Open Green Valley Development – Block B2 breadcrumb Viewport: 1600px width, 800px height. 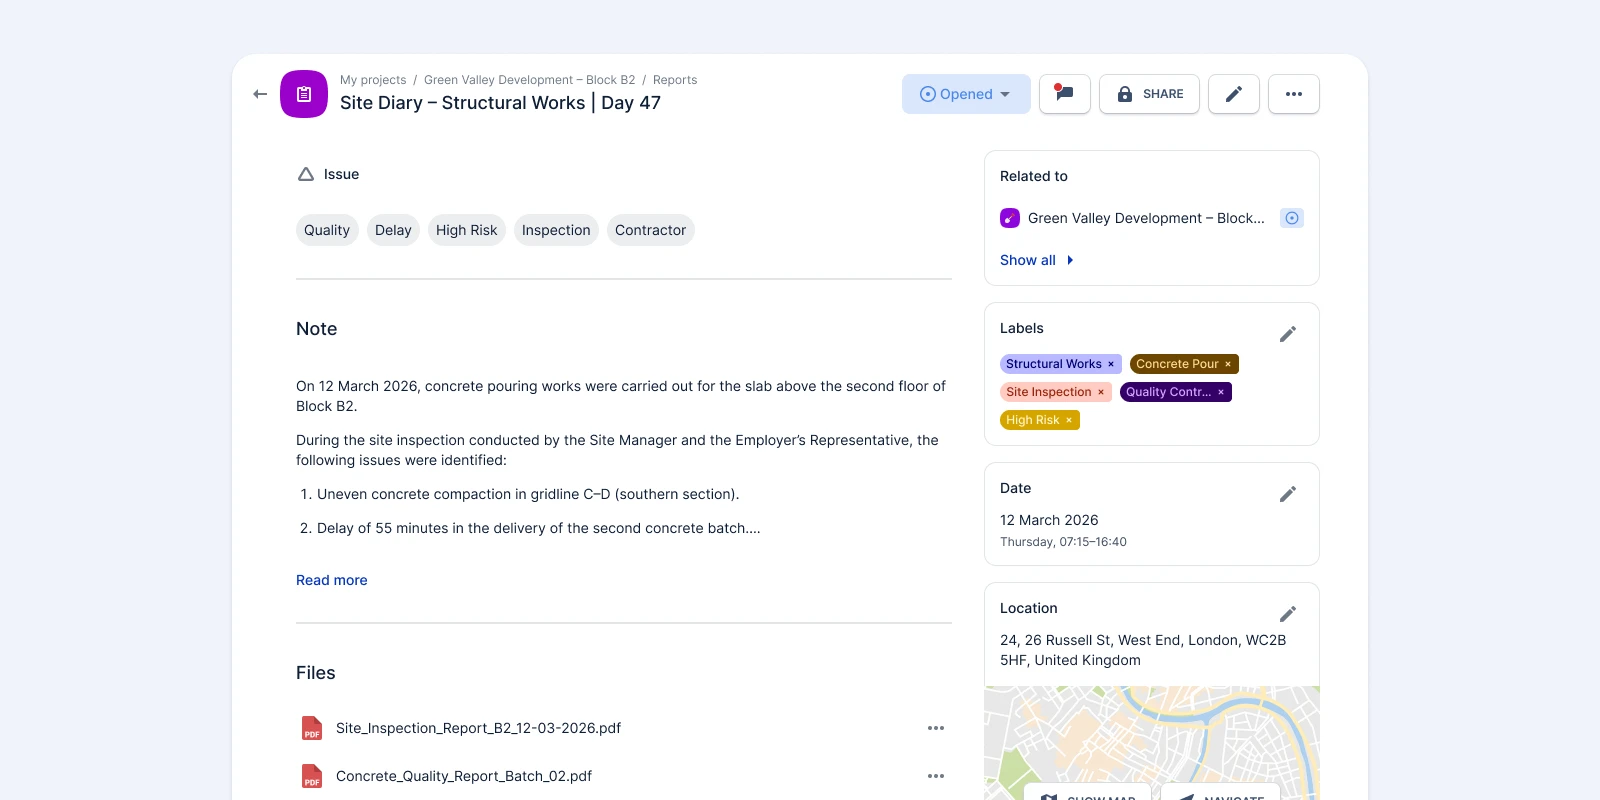pyautogui.click(x=529, y=80)
